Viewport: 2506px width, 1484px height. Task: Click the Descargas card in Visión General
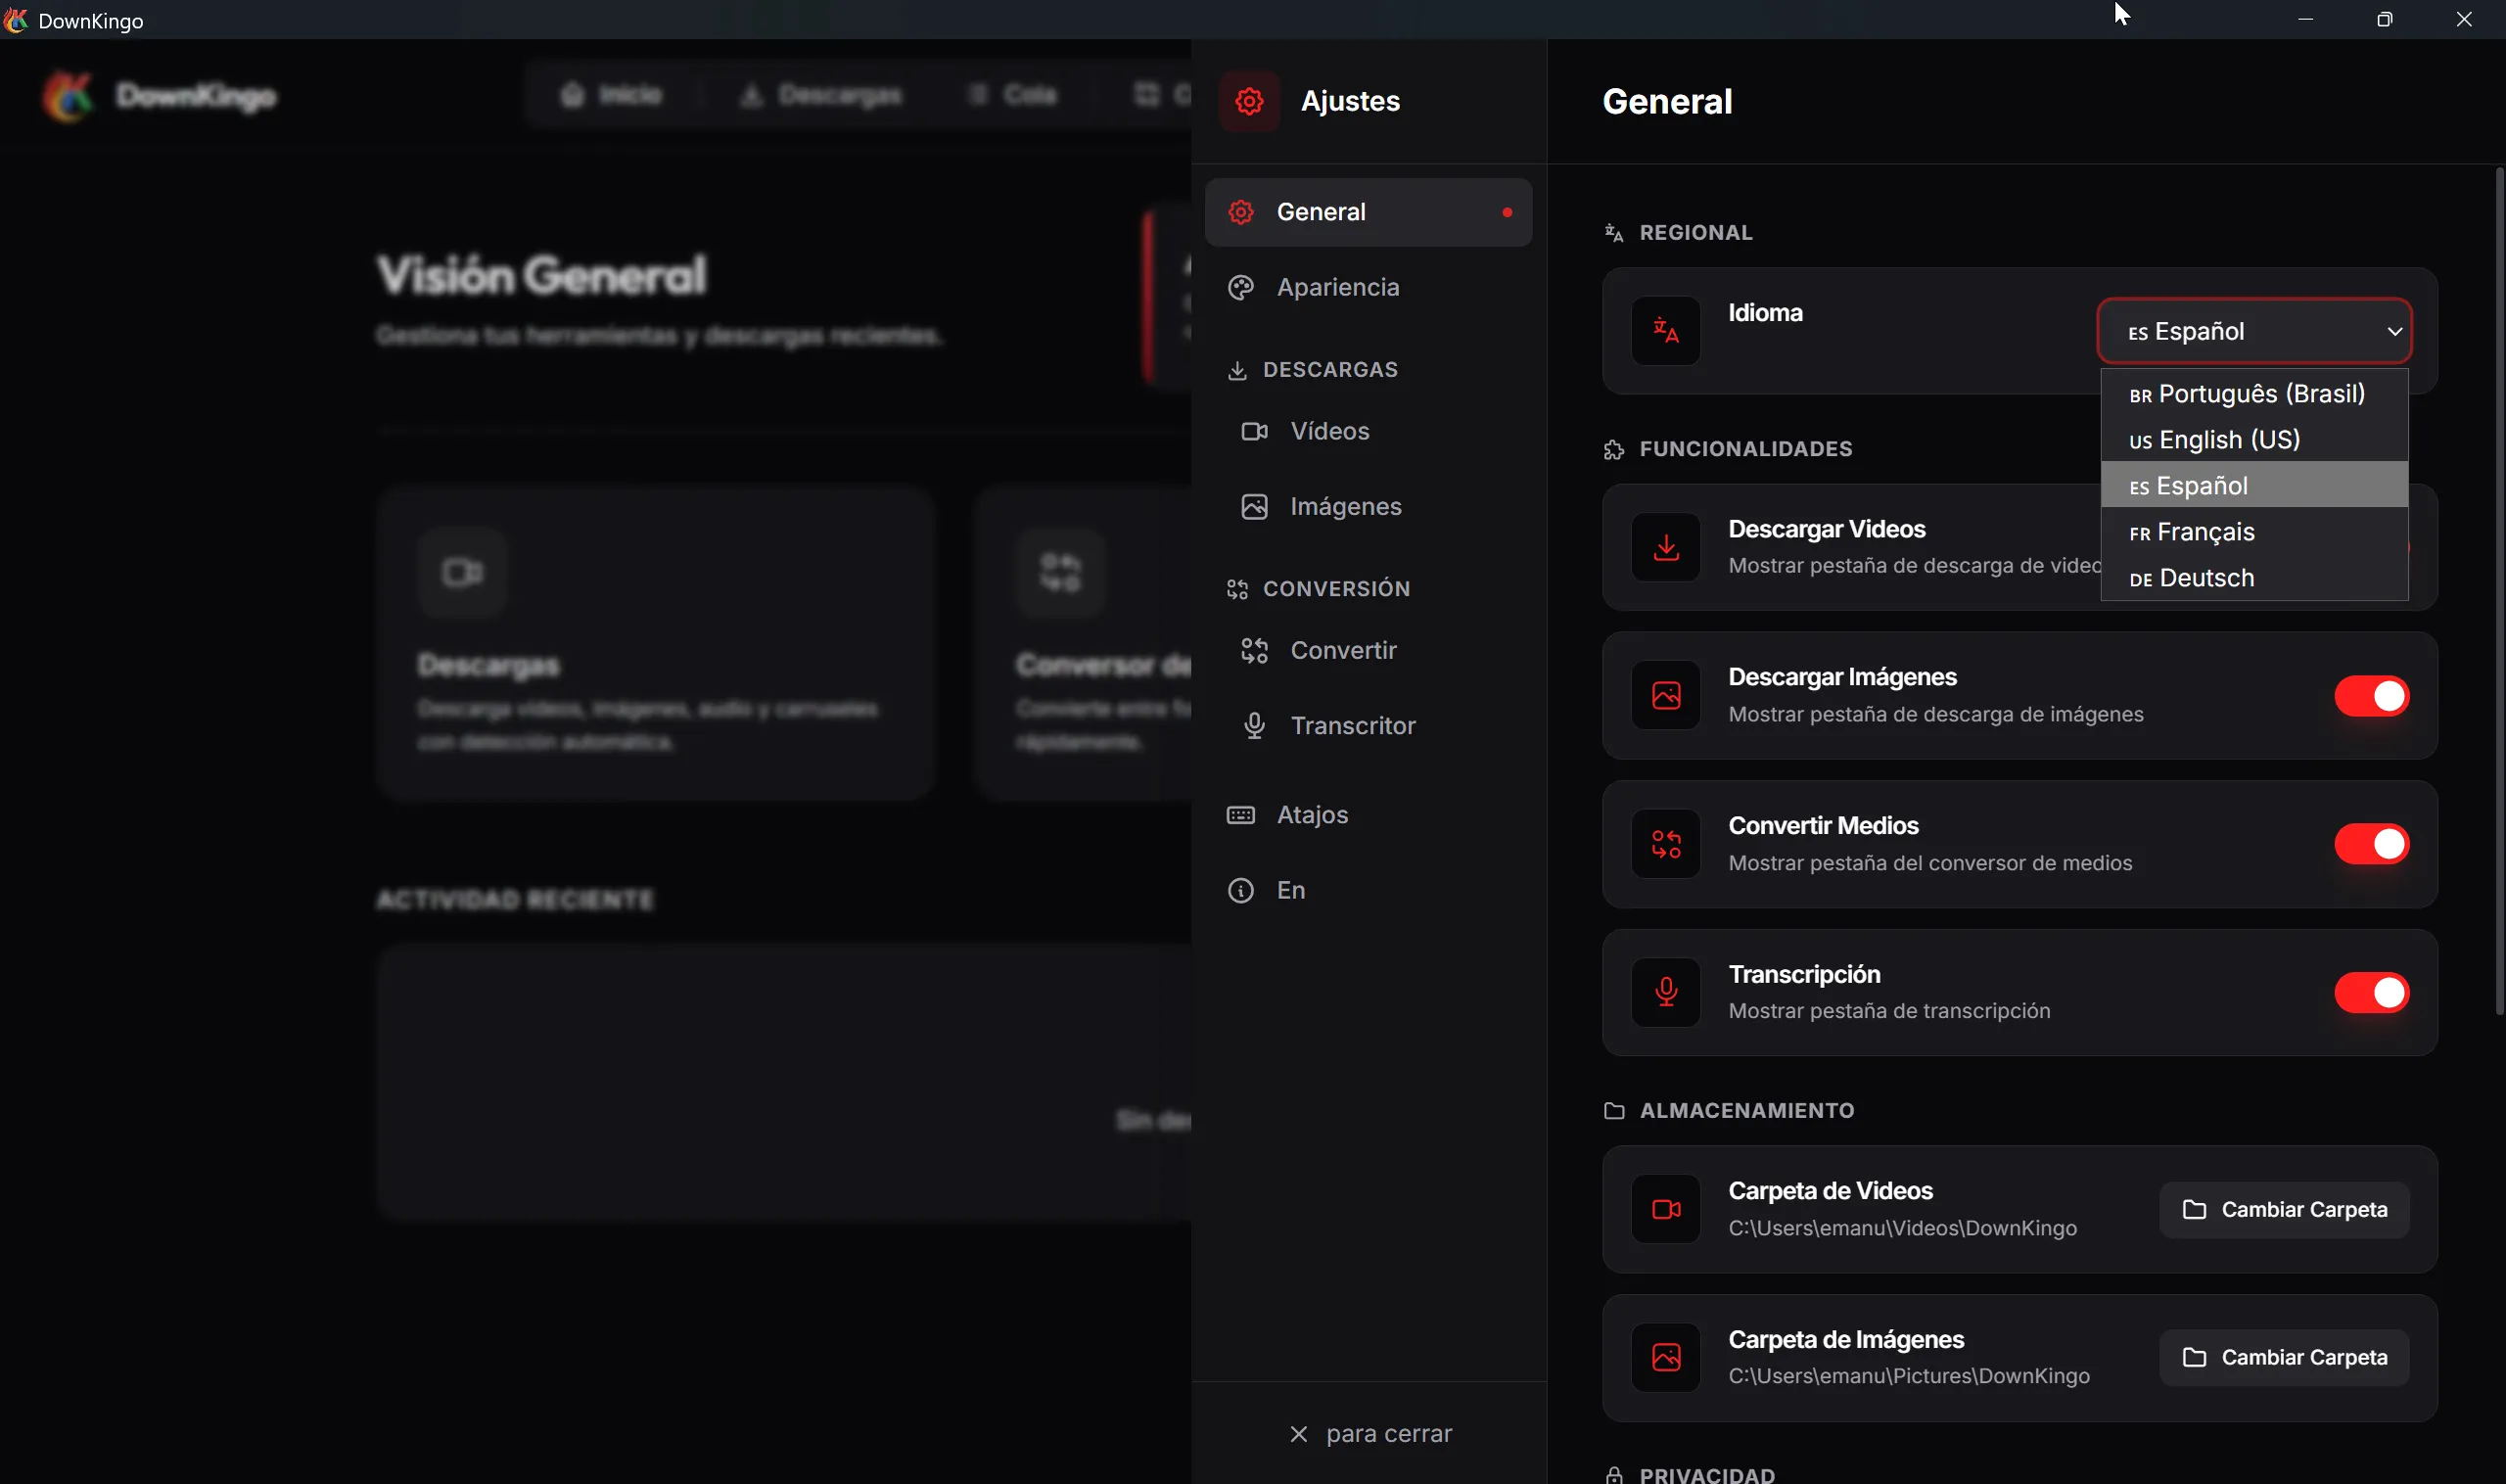(x=656, y=643)
